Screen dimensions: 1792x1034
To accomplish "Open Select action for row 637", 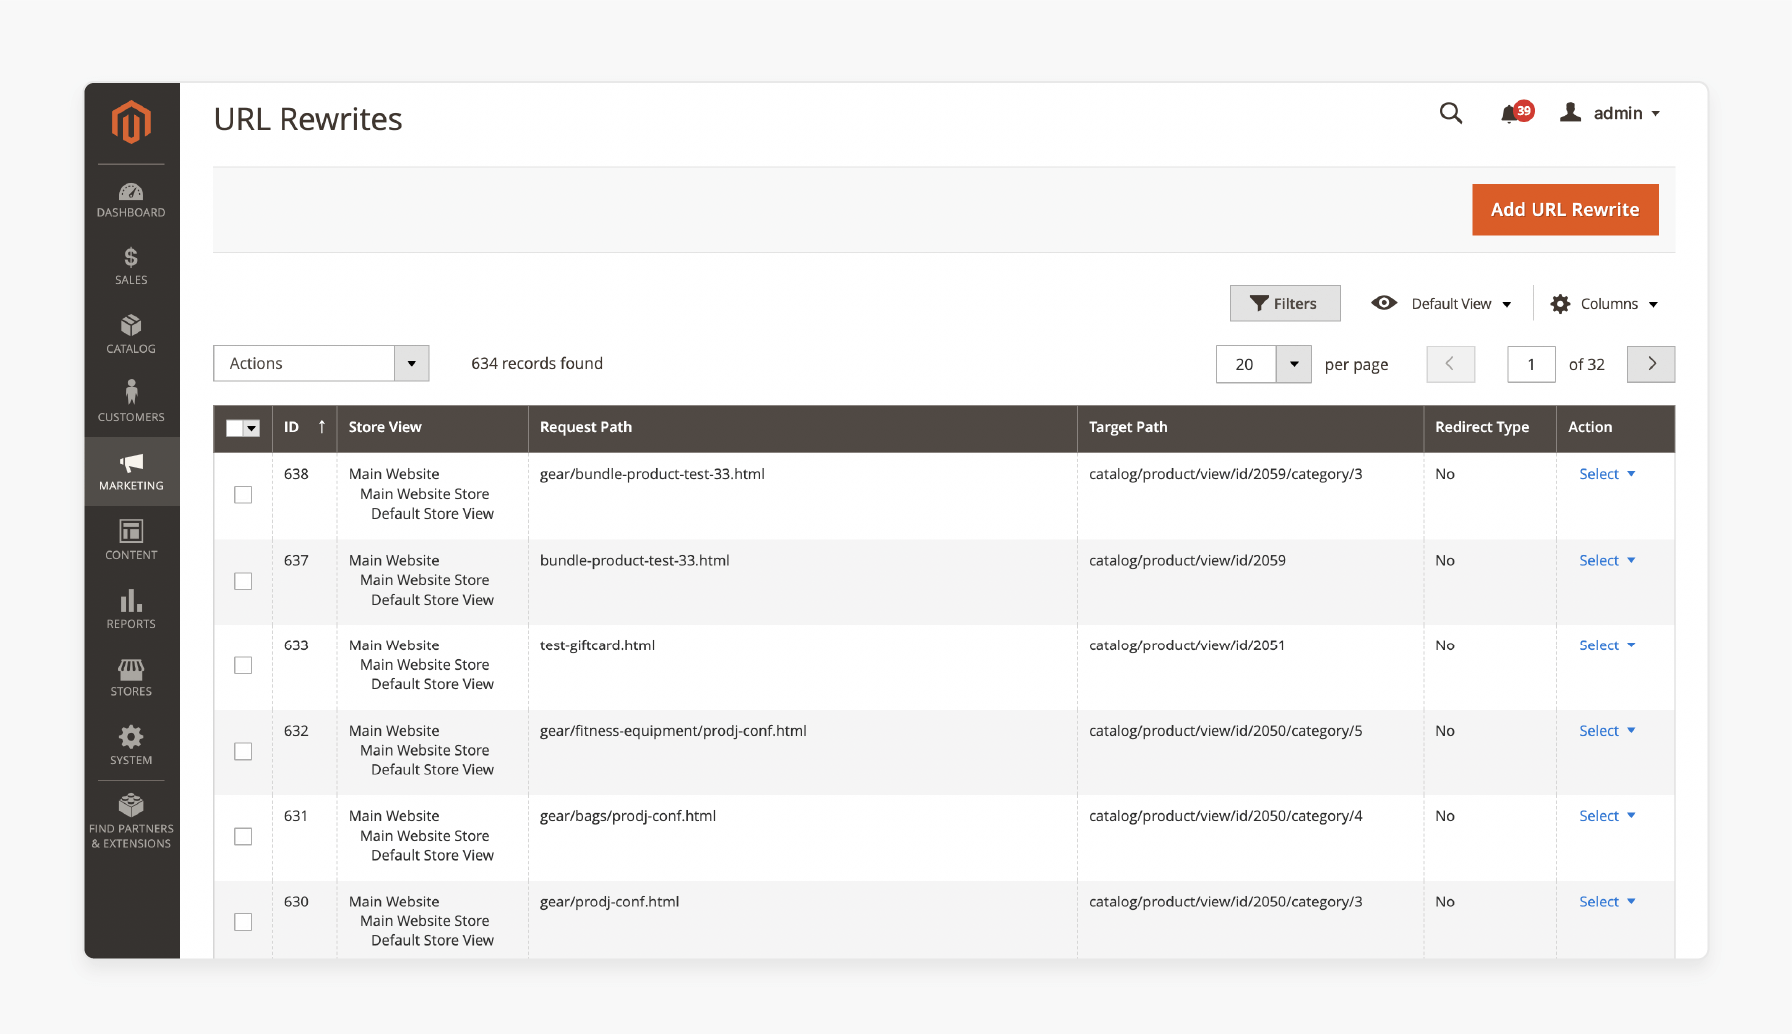I will click(1607, 561).
